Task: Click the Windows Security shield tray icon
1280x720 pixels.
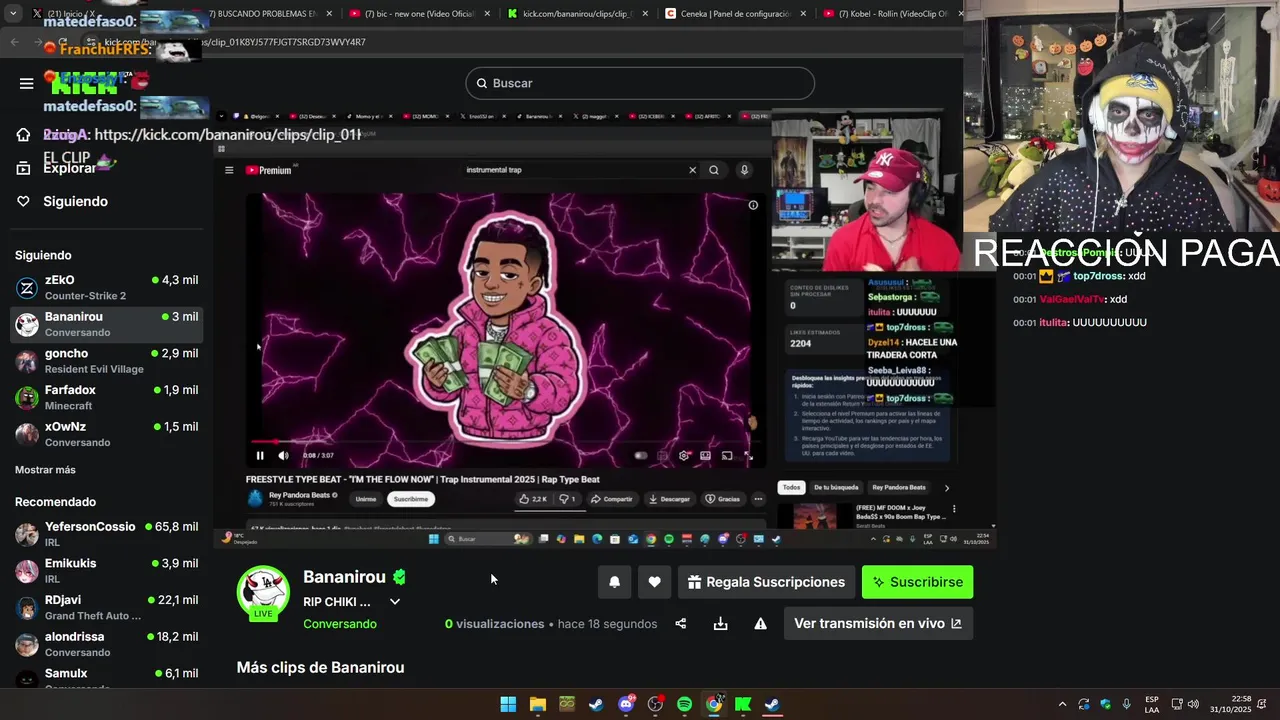Action: coord(1105,704)
